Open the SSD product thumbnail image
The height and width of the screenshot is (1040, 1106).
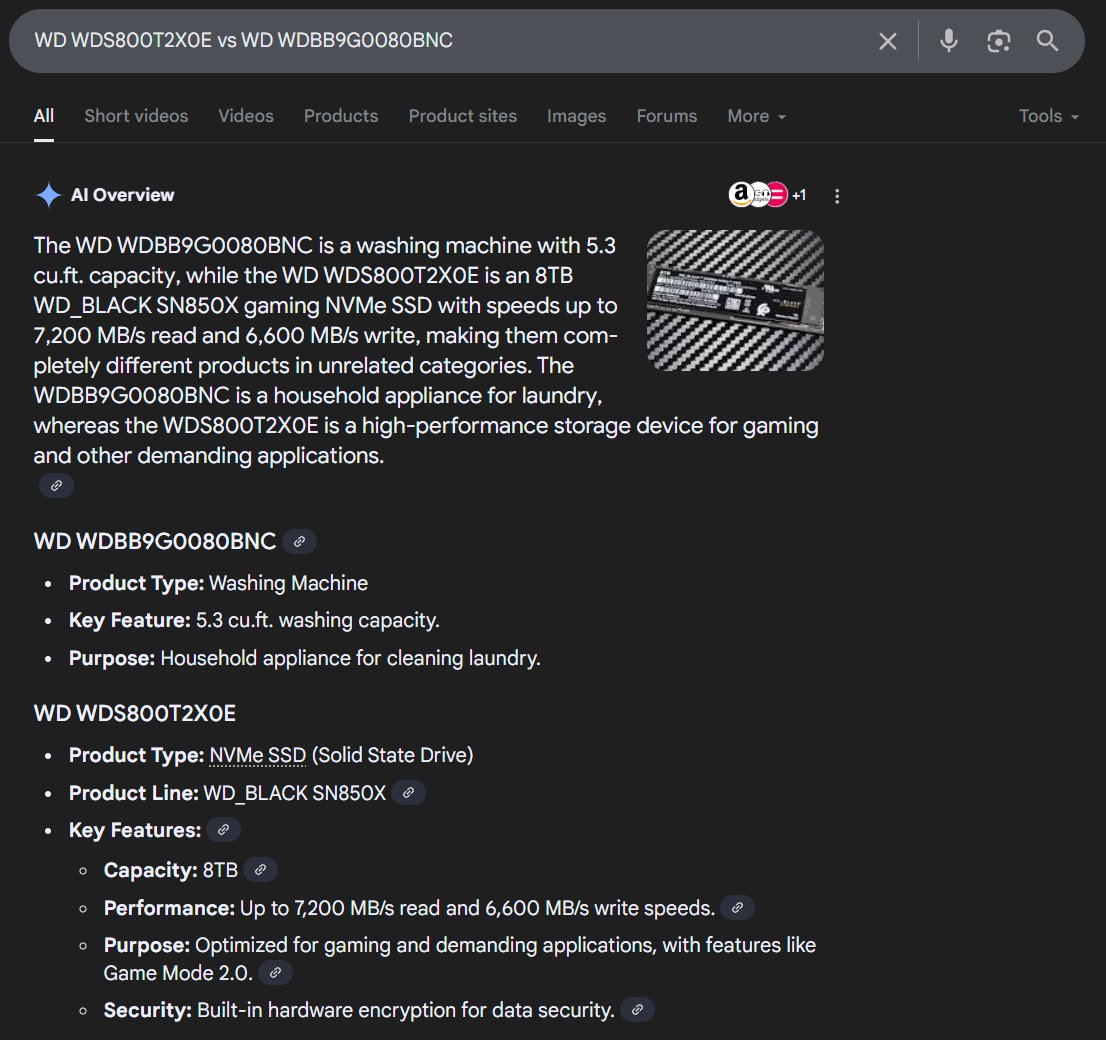[735, 301]
